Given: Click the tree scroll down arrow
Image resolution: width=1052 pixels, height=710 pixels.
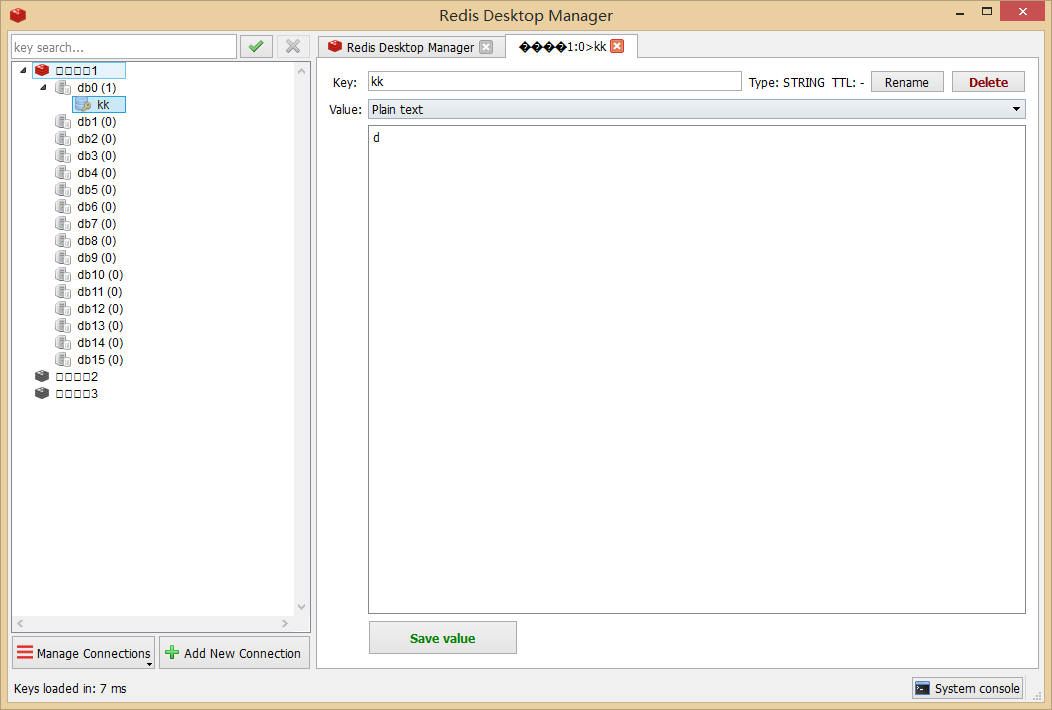Looking at the screenshot, I should [x=302, y=607].
